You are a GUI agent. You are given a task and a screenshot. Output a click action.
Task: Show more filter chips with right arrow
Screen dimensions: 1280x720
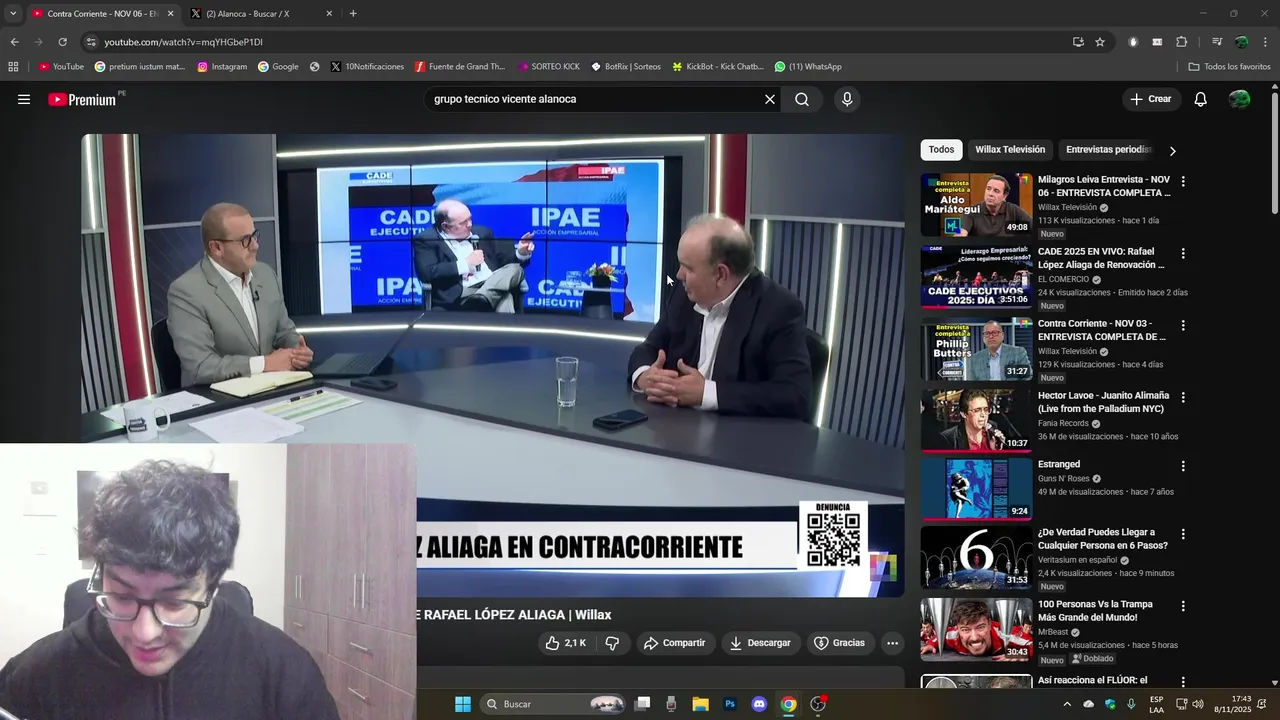1172,151
